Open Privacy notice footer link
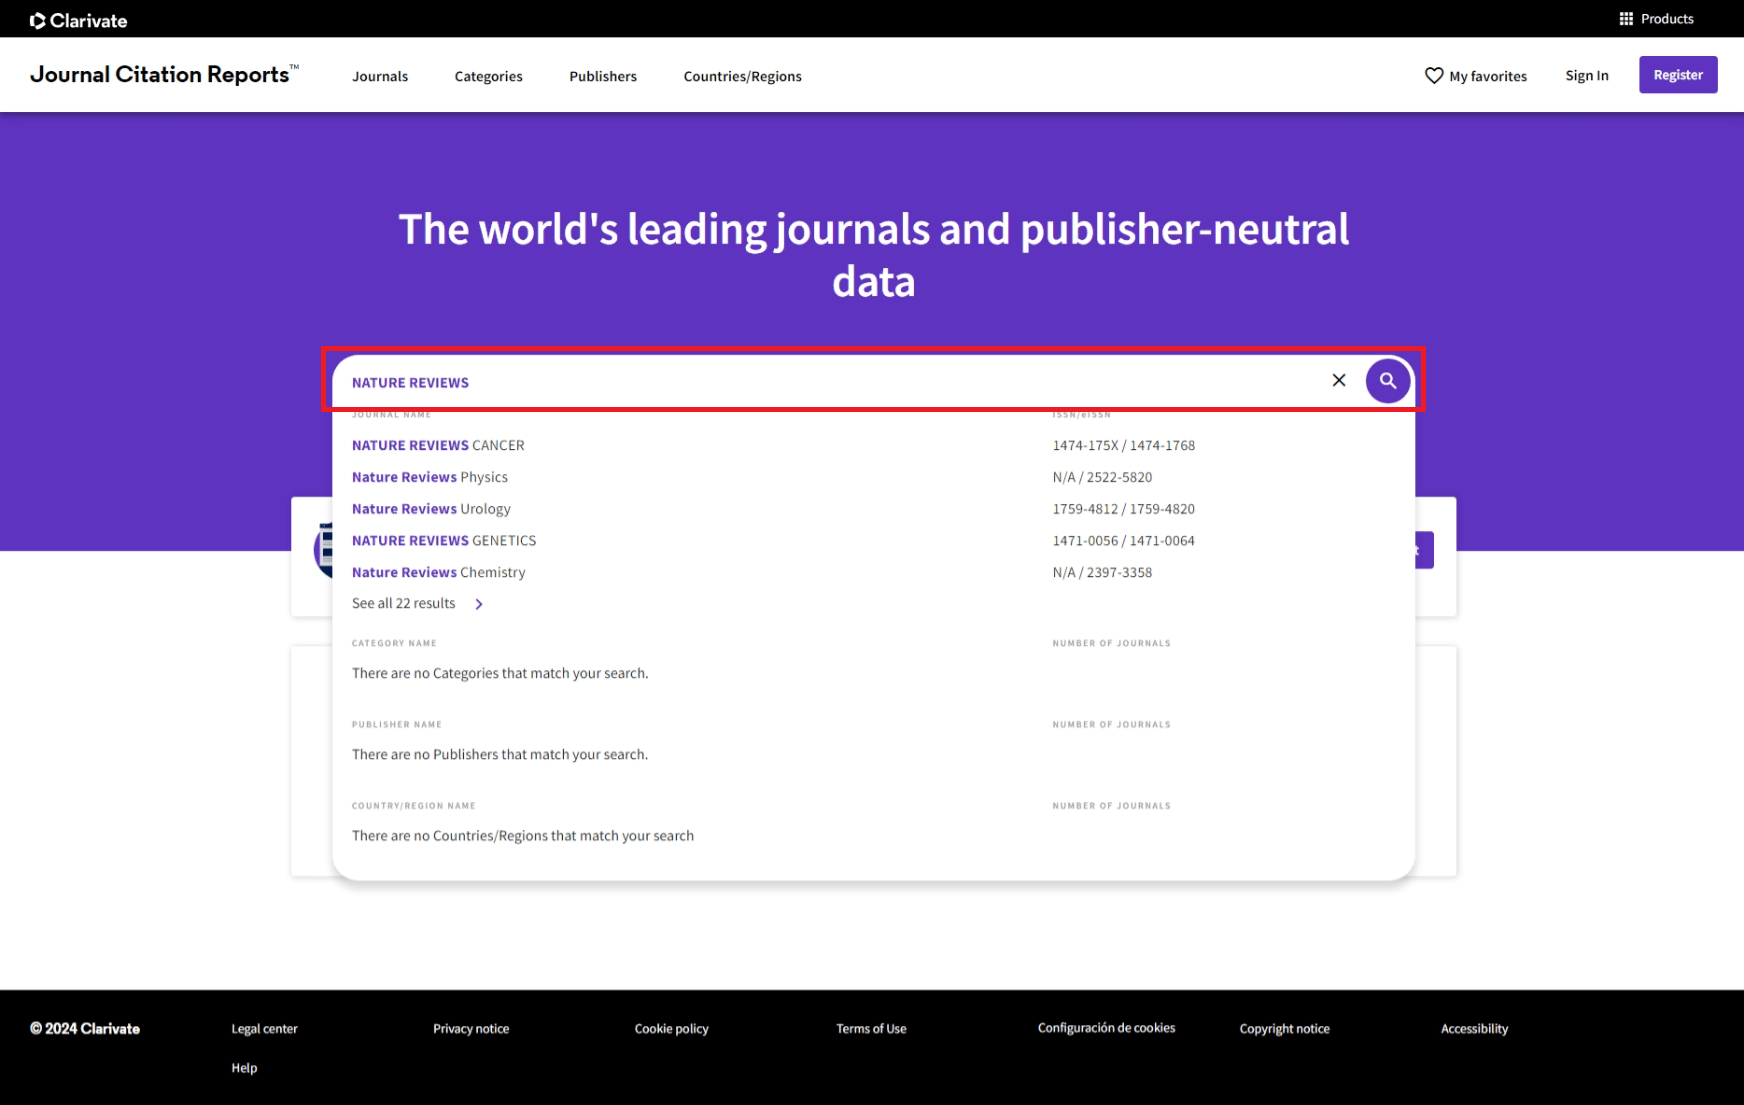This screenshot has height=1105, width=1744. [471, 1029]
